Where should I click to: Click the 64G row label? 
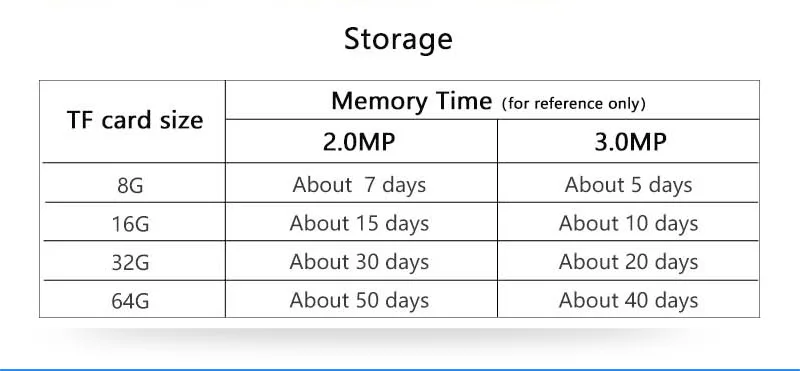pos(130,301)
